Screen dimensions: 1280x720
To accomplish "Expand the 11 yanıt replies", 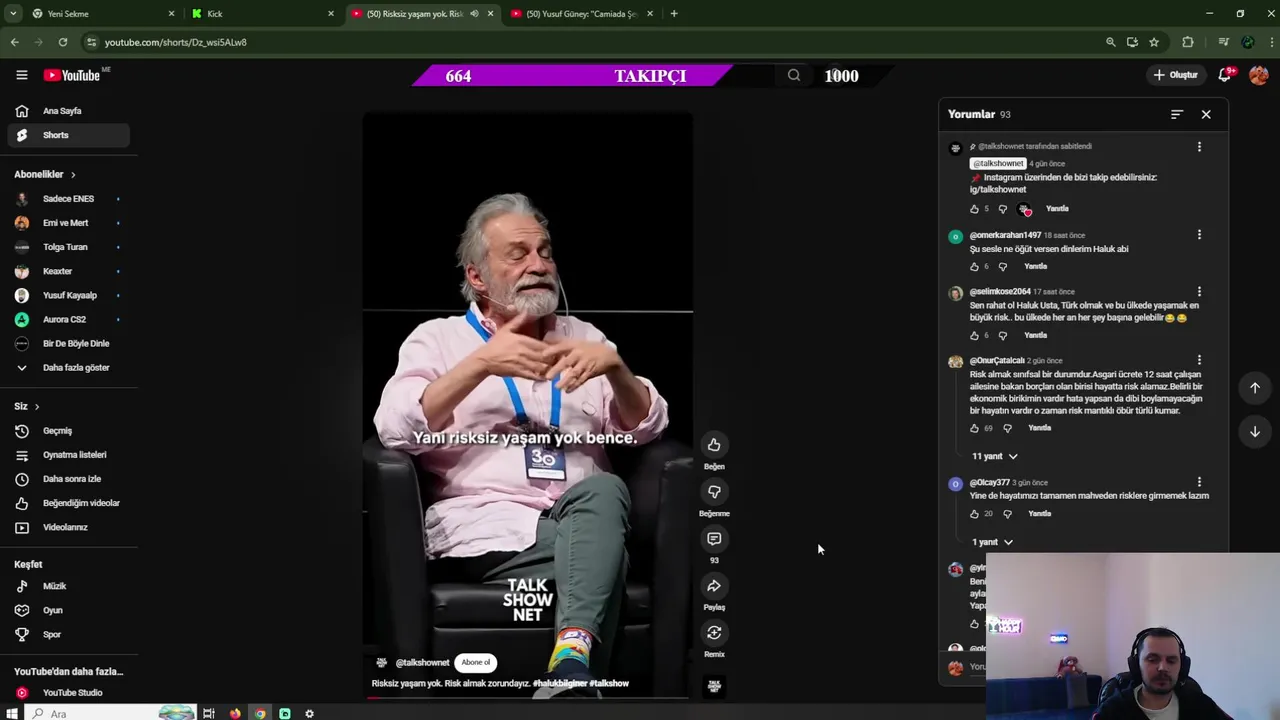I will (x=995, y=456).
